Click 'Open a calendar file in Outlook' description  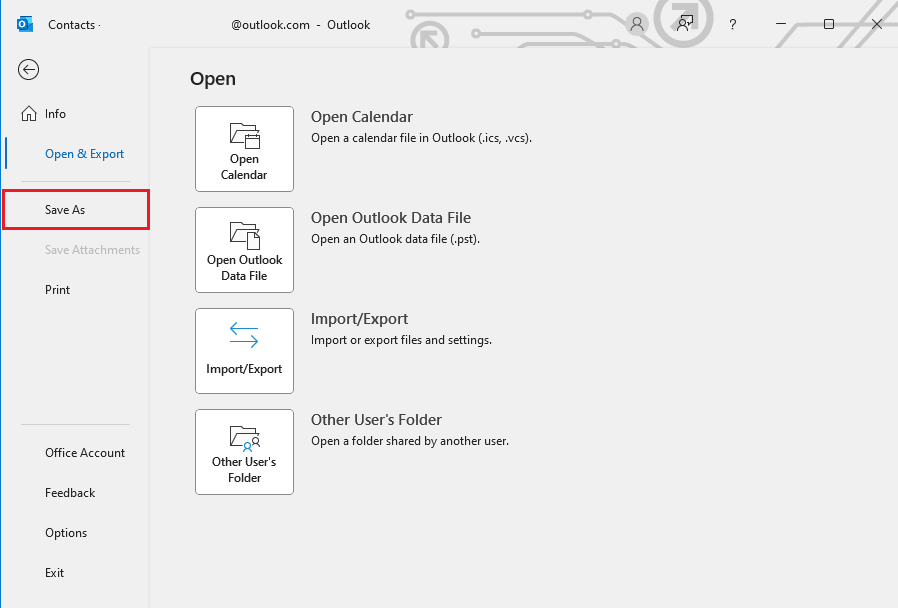coord(422,138)
